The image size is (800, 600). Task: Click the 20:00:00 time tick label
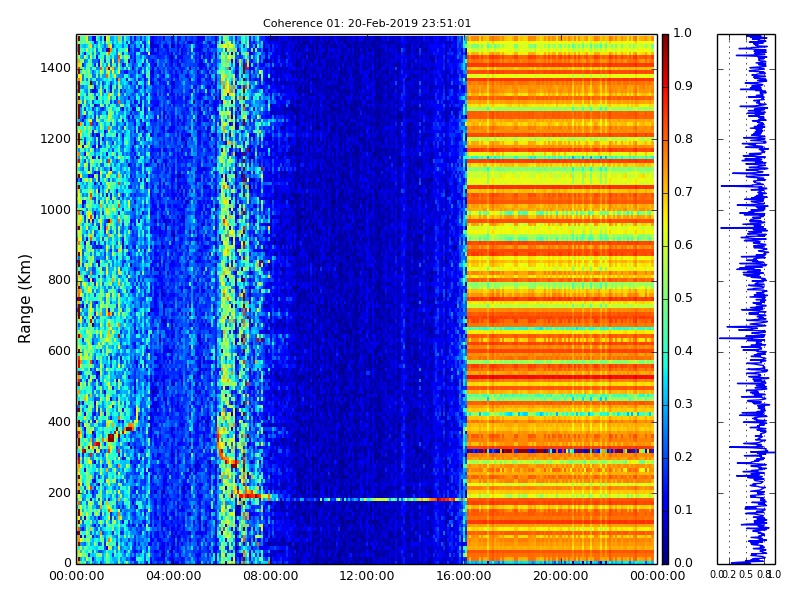pos(561,577)
